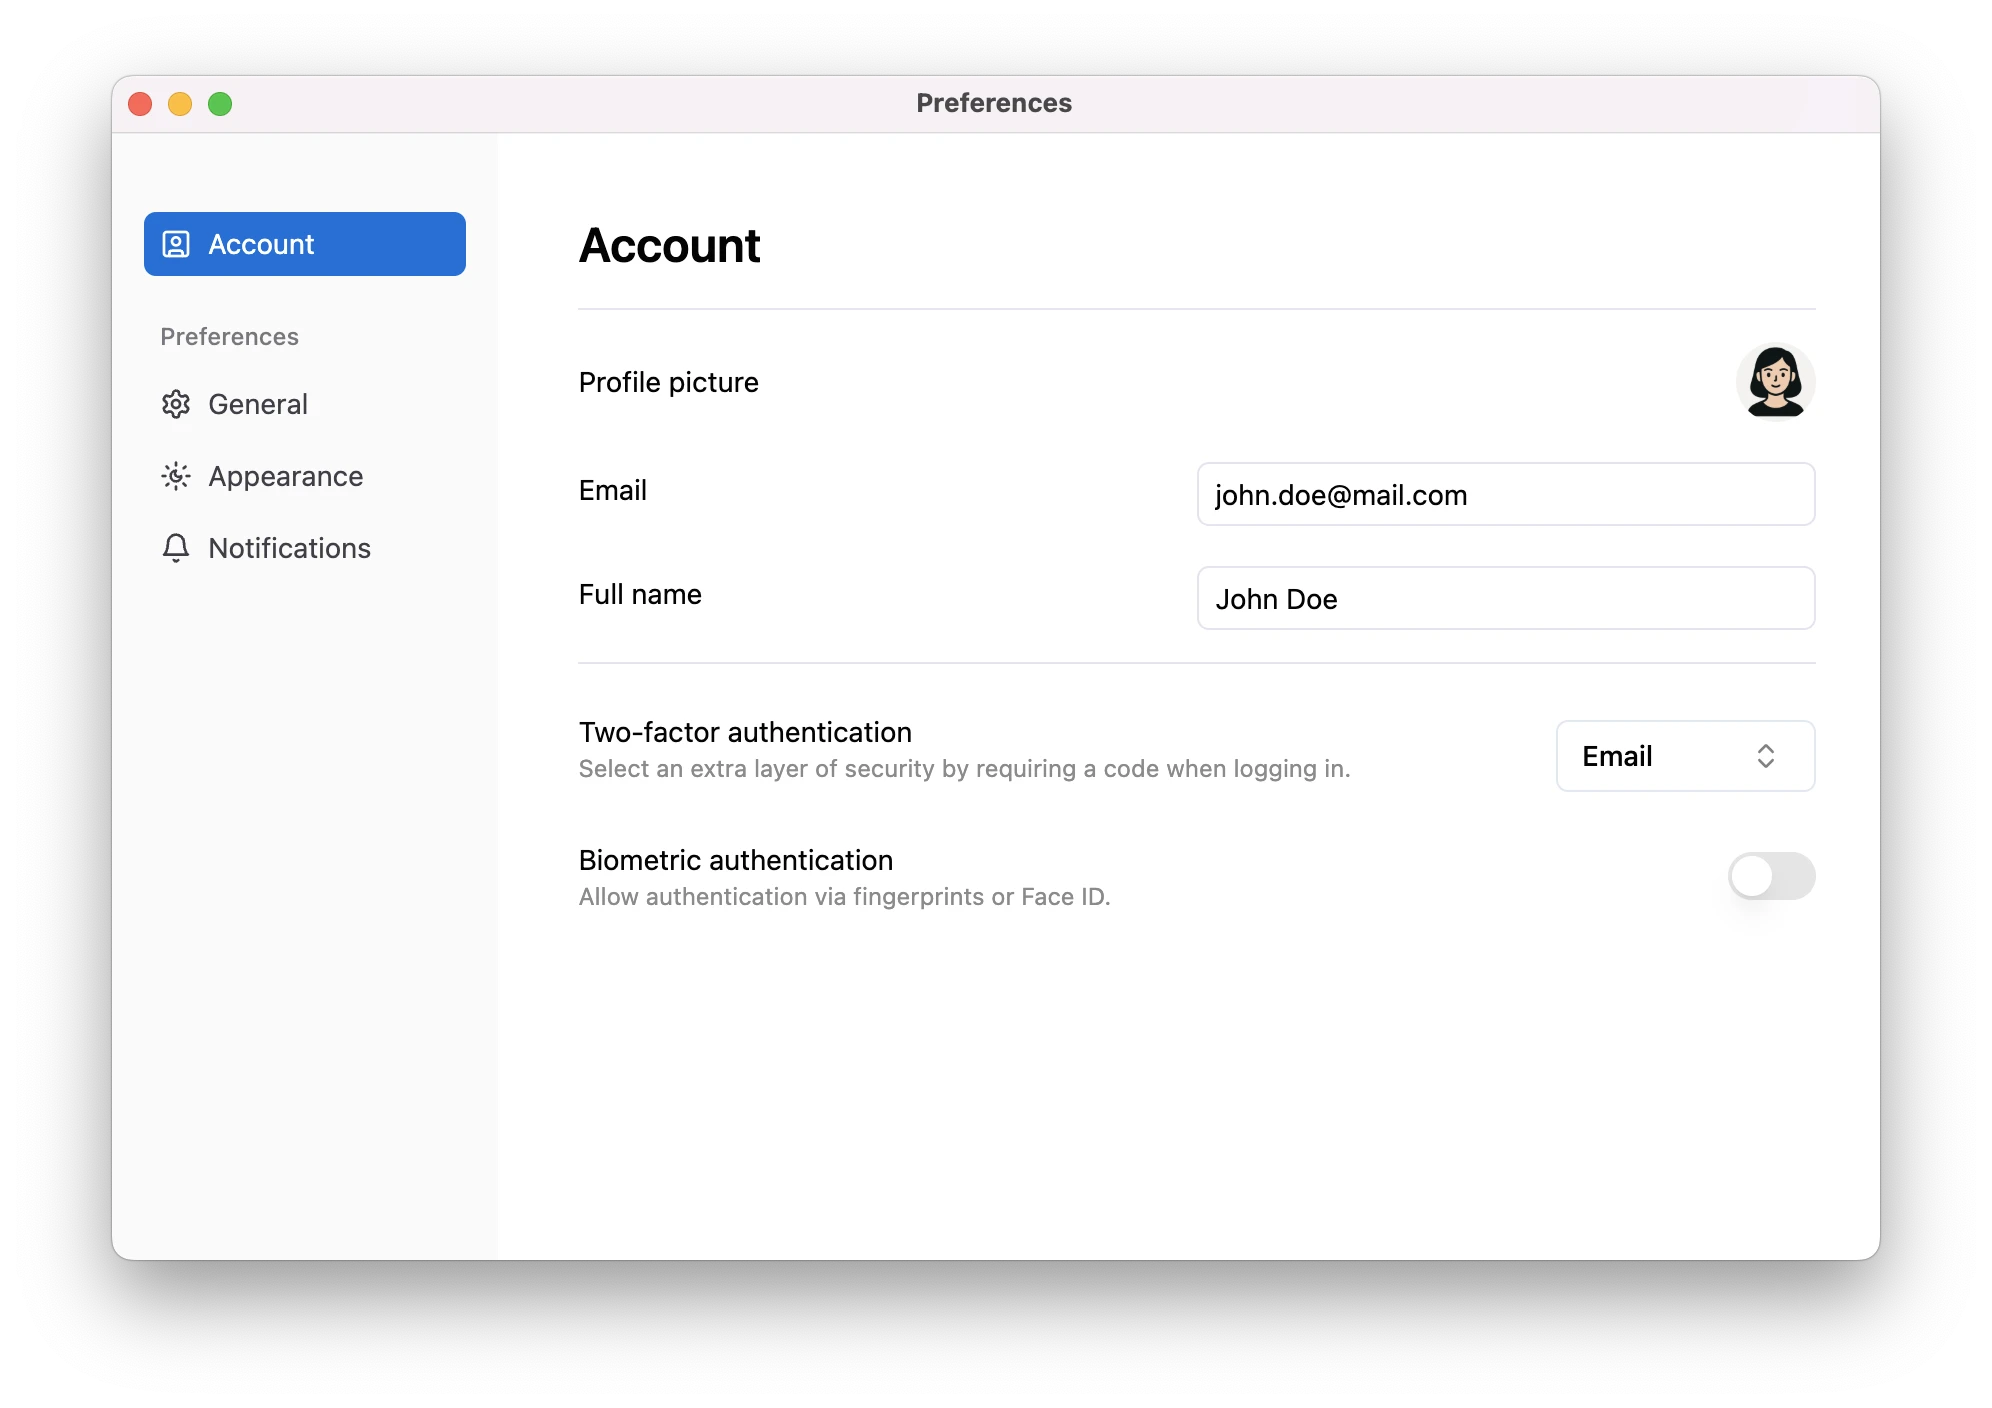Viewport: 1992px width, 1408px height.
Task: Close the Preferences window with red button
Action: (140, 104)
